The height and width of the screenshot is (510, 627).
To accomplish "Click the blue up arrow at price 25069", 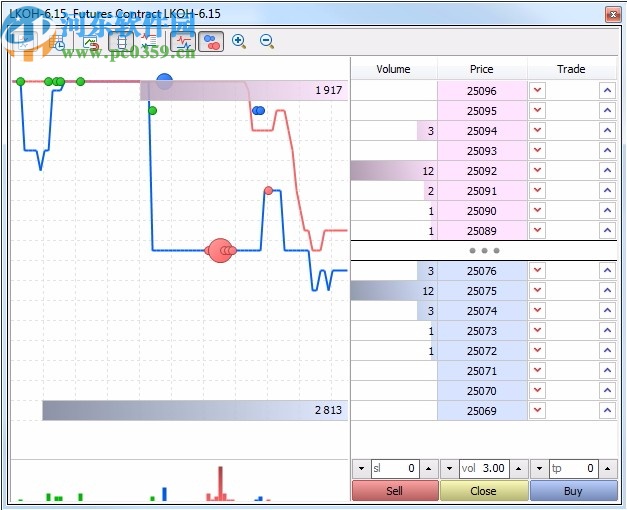I will click(607, 411).
